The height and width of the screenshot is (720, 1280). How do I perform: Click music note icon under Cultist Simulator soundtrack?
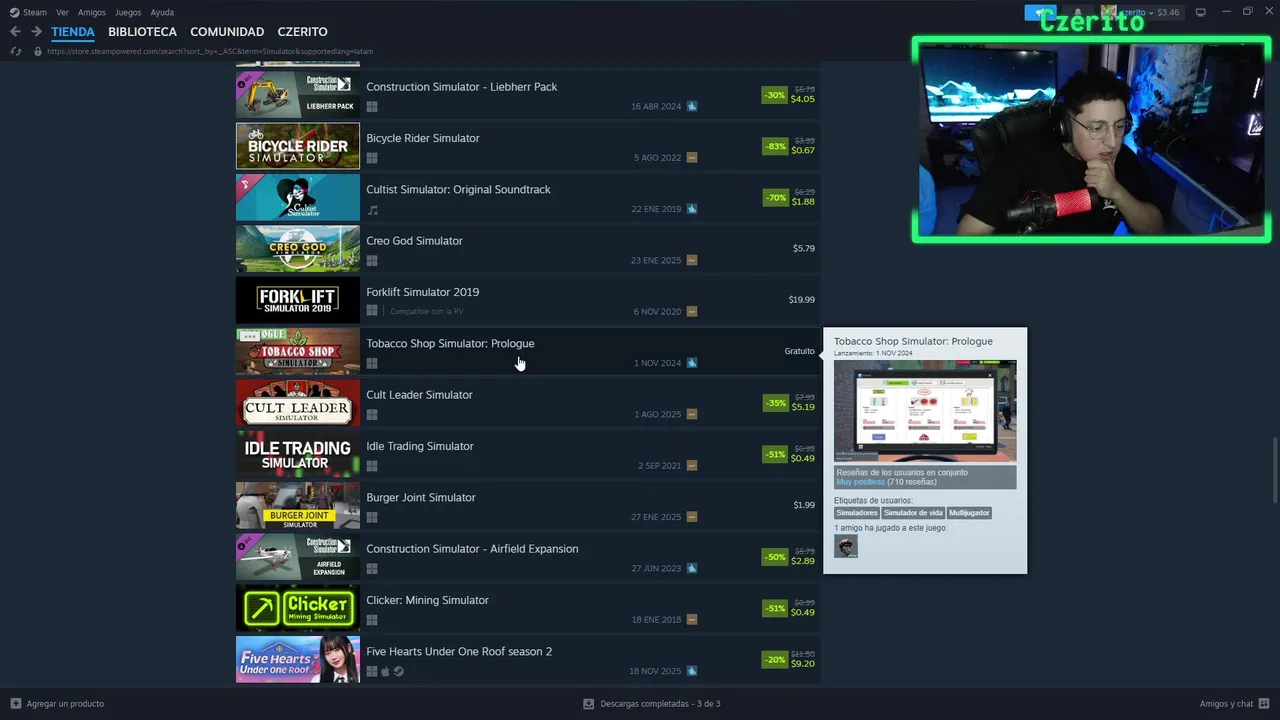373,210
